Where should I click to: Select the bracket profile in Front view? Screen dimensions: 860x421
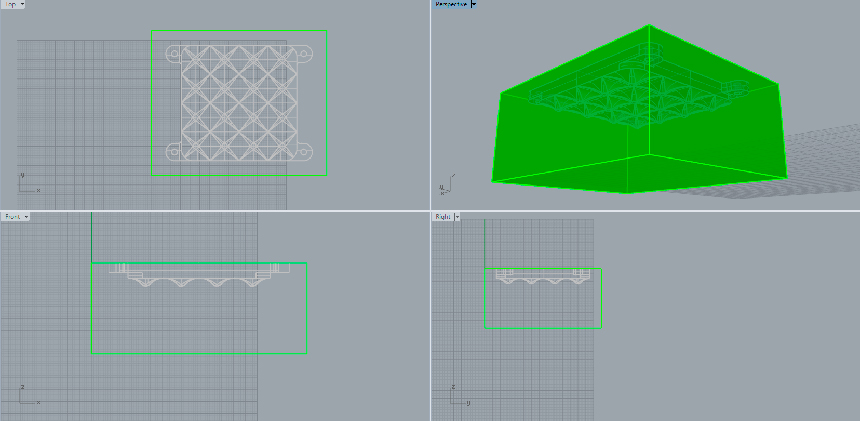coord(200,275)
